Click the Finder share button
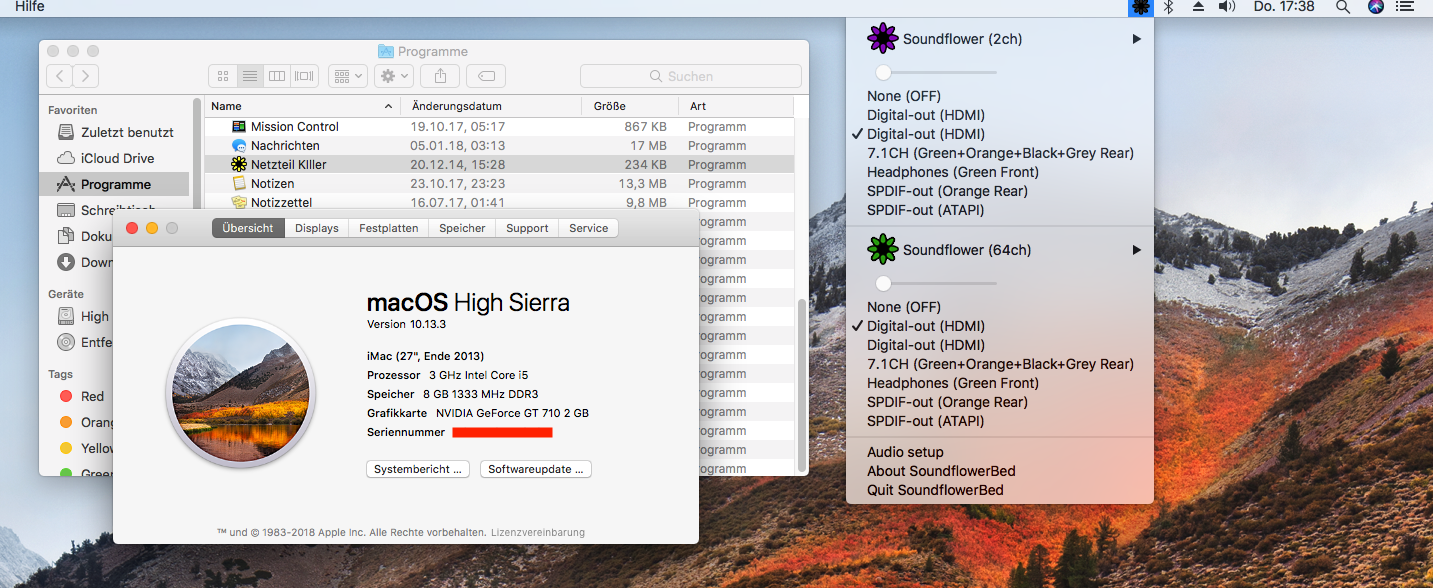1433x588 pixels. coord(440,76)
